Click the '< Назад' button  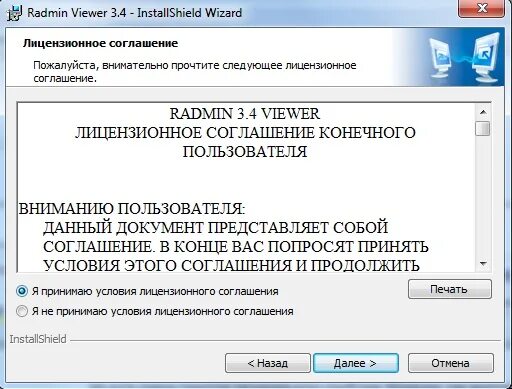point(268,363)
